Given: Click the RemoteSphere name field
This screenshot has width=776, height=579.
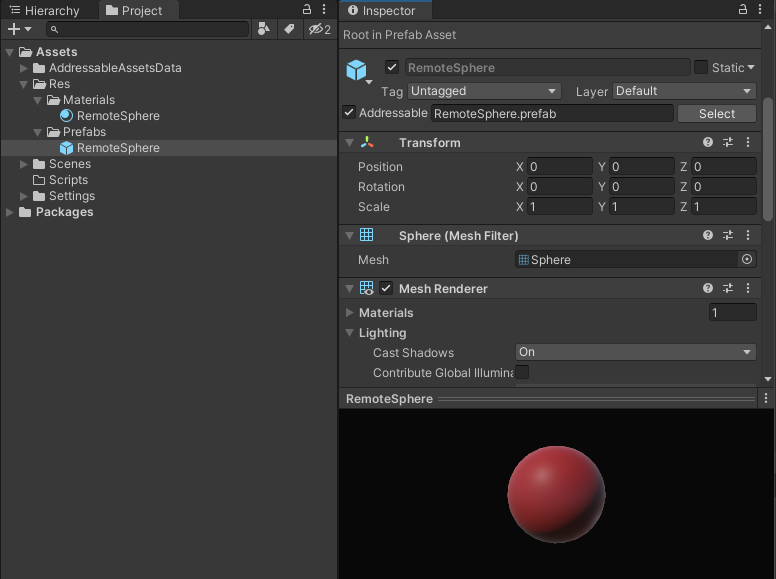Looking at the screenshot, I should tap(547, 67).
